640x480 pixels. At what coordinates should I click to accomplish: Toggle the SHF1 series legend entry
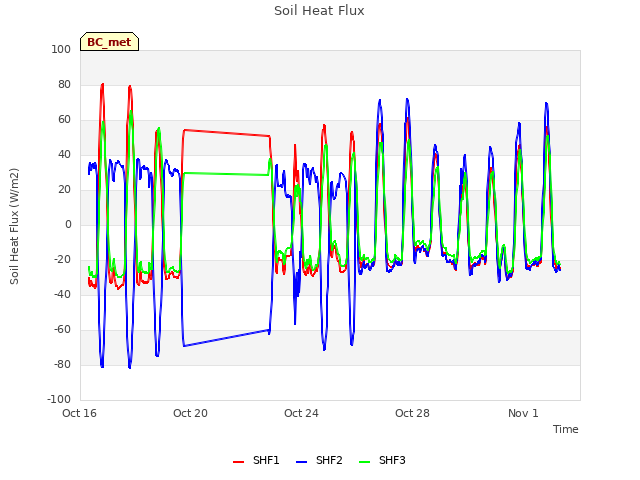256,460
